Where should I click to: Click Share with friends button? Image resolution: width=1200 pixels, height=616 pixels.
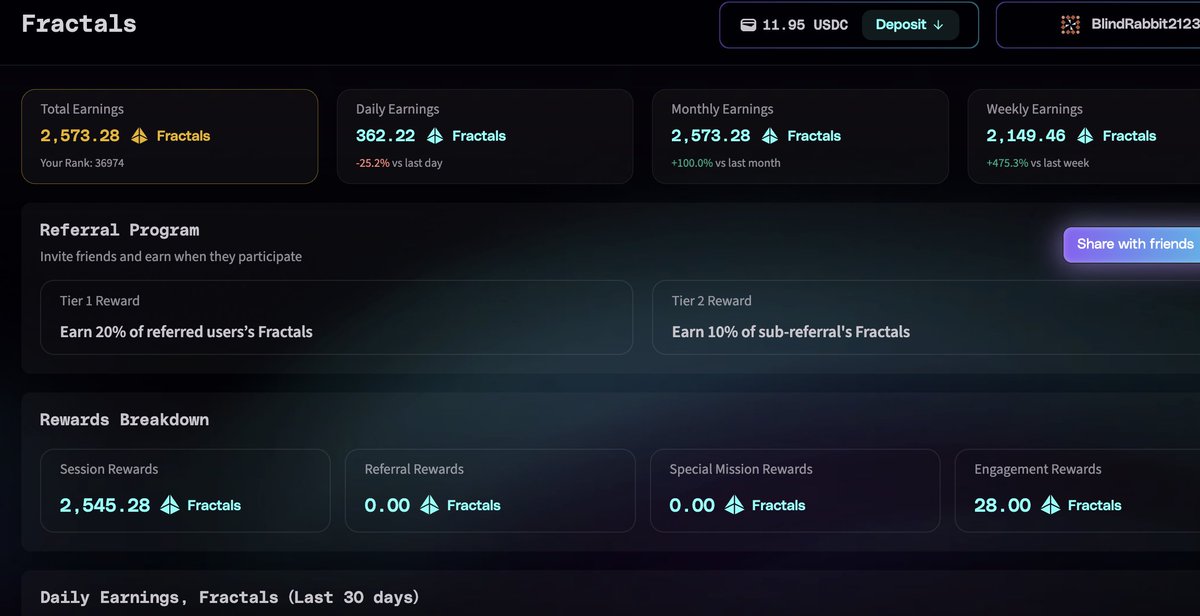pos(1132,244)
